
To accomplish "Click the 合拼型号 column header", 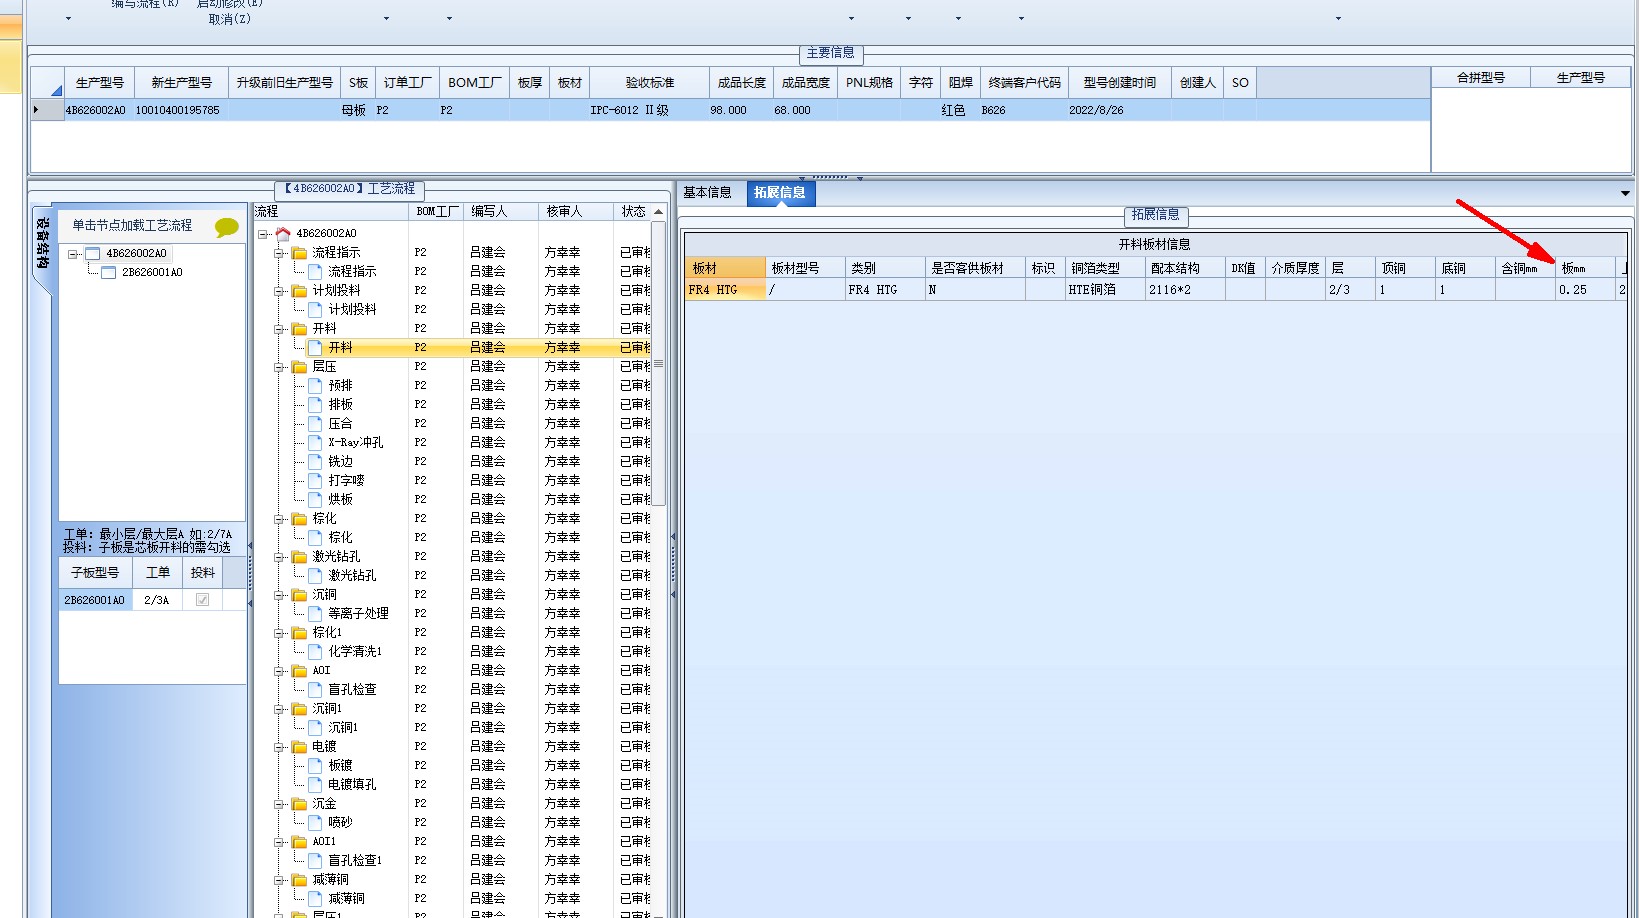I will [1481, 78].
